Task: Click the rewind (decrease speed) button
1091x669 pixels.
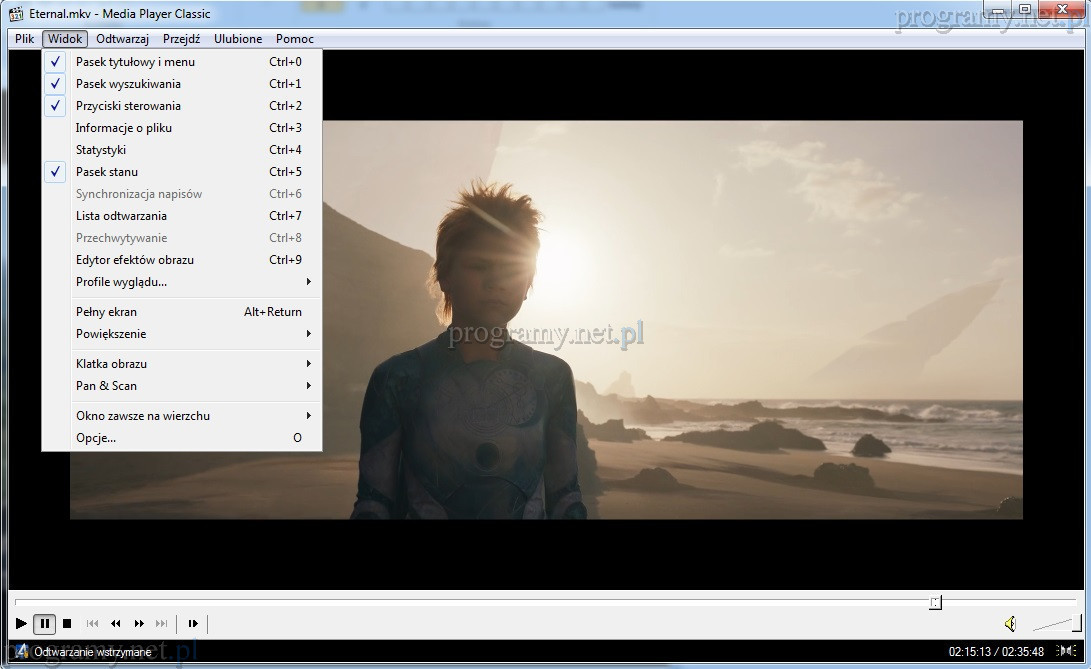Action: coord(116,624)
